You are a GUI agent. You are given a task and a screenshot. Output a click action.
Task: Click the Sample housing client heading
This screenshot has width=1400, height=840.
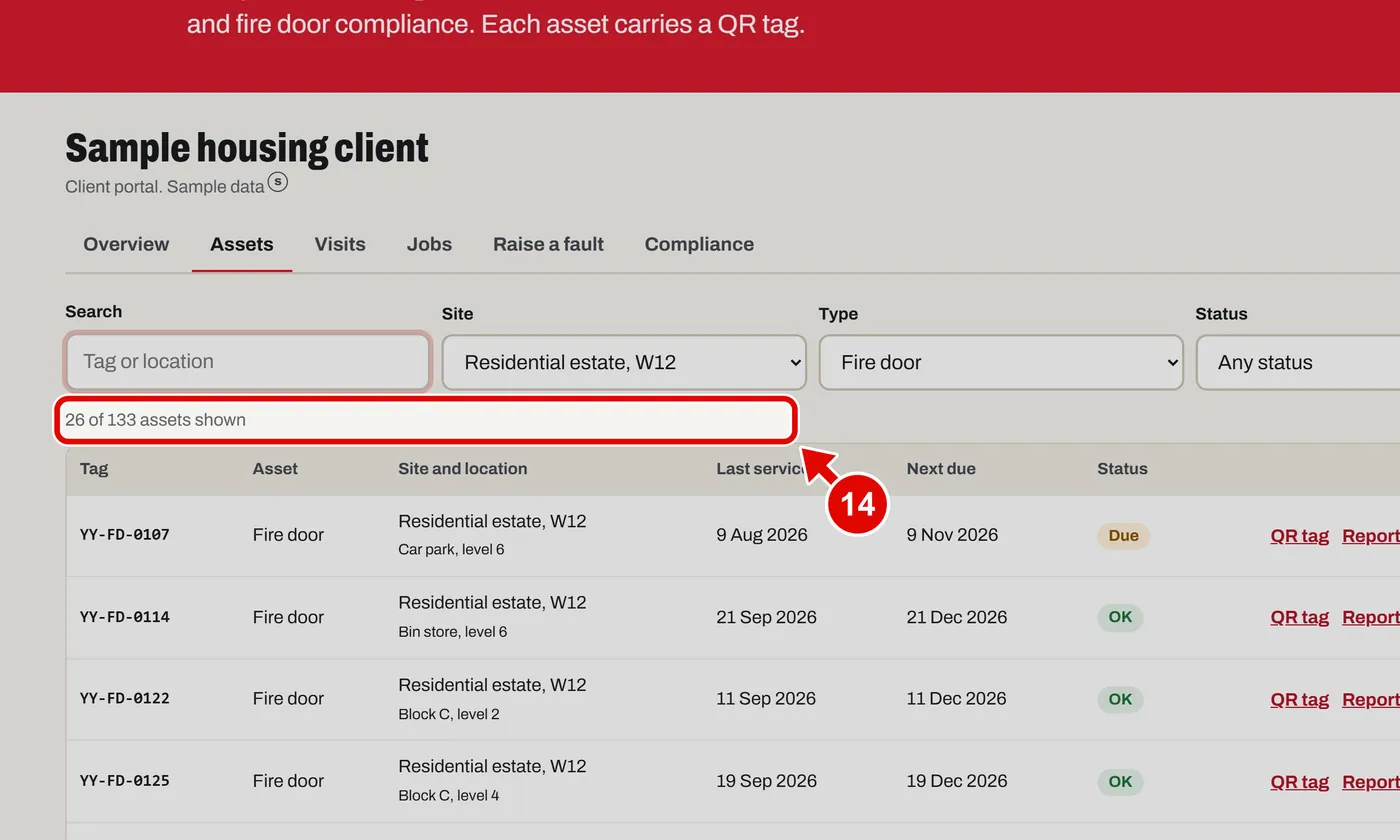coord(247,148)
